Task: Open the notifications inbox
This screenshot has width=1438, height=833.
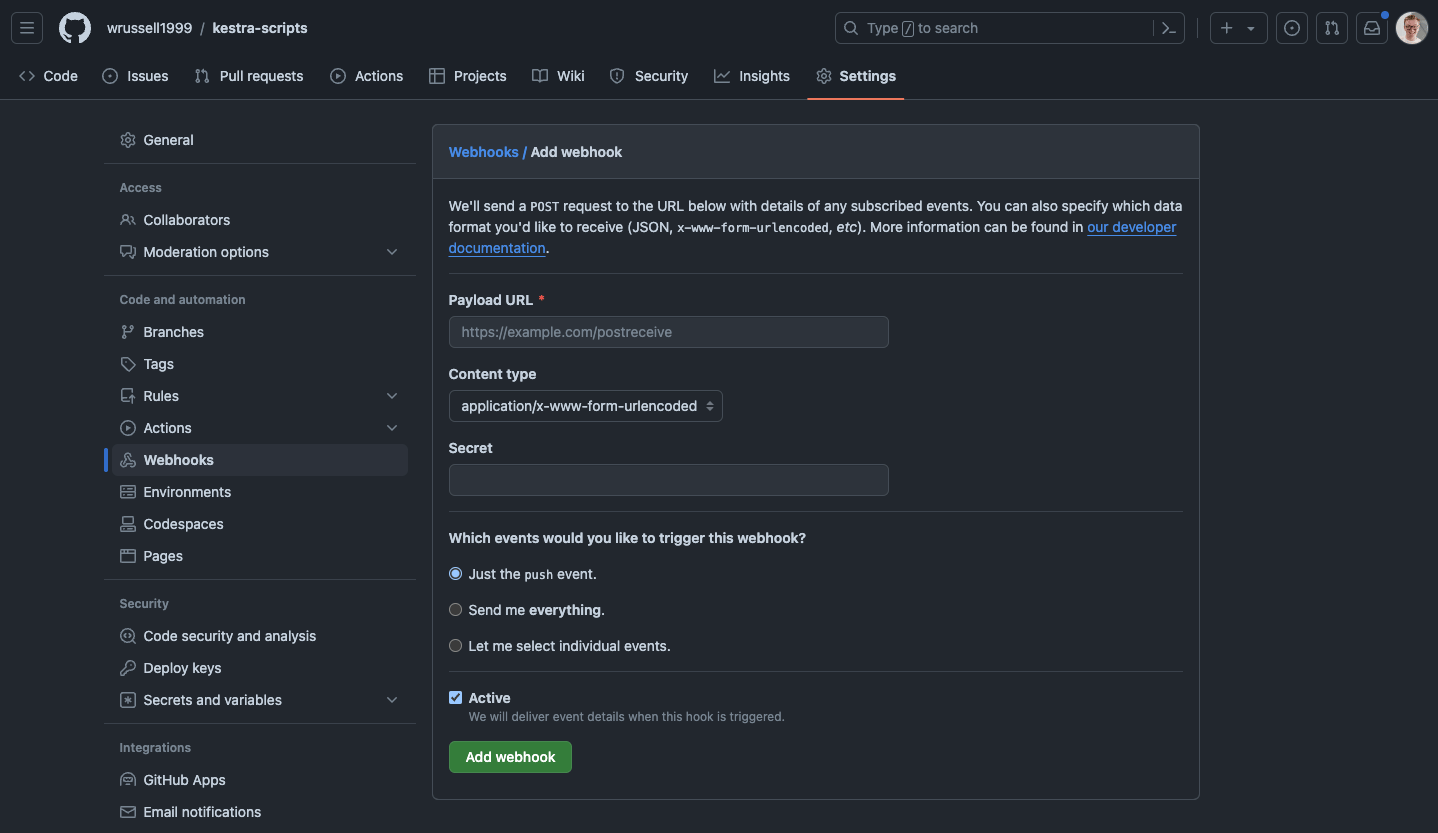Action: 1371,28
